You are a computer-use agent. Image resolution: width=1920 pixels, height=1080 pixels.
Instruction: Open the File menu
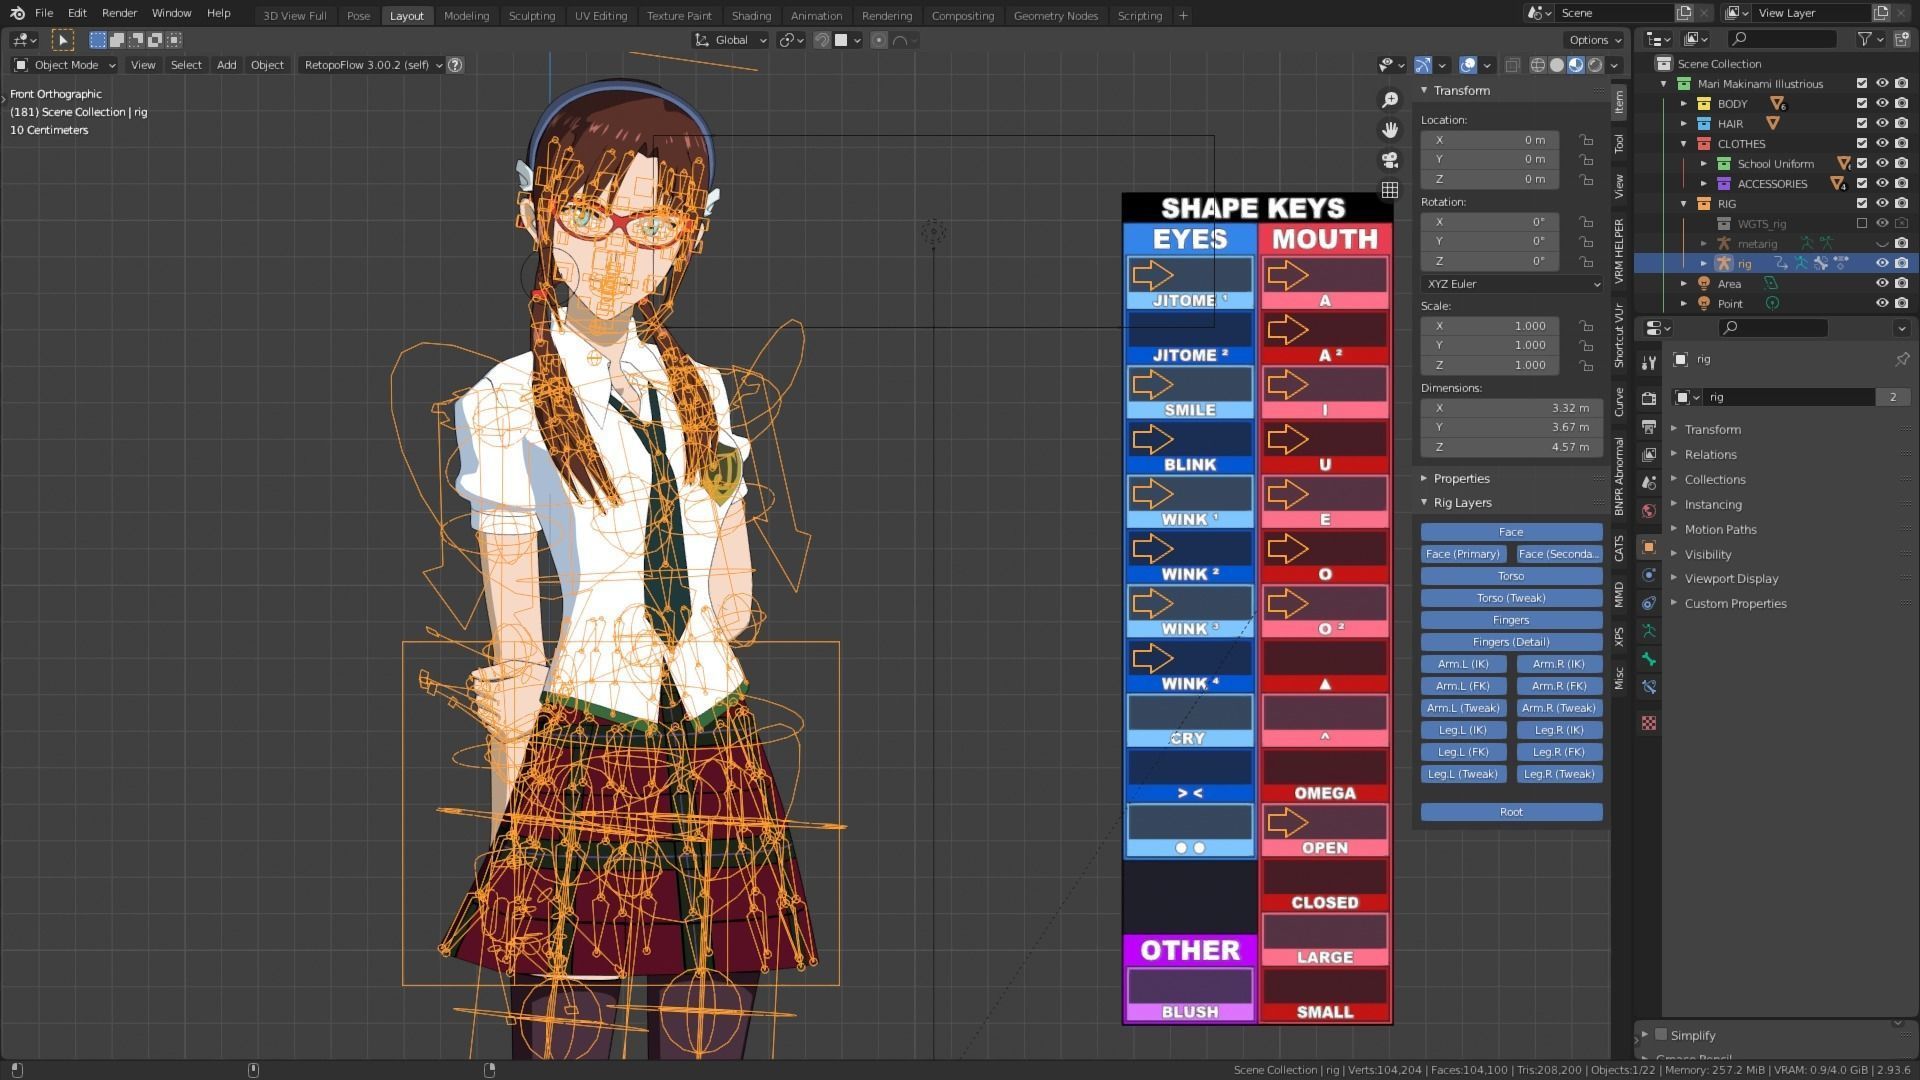[44, 13]
